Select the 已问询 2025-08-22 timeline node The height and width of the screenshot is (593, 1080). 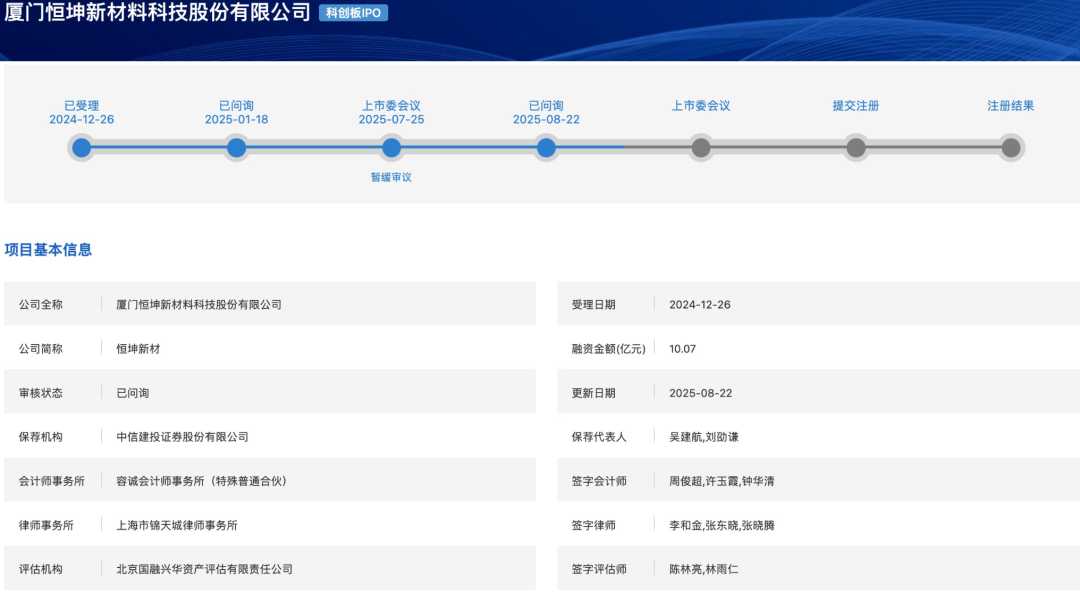click(546, 147)
